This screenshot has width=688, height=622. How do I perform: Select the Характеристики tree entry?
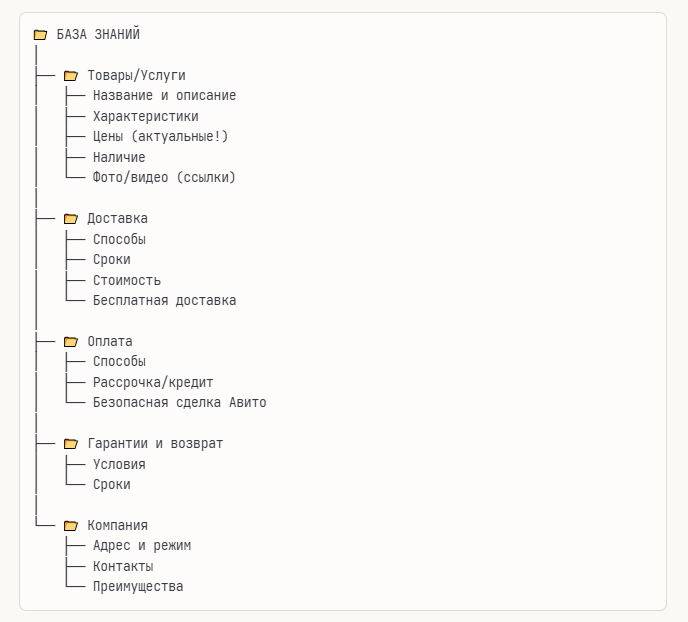pyautogui.click(x=145, y=117)
